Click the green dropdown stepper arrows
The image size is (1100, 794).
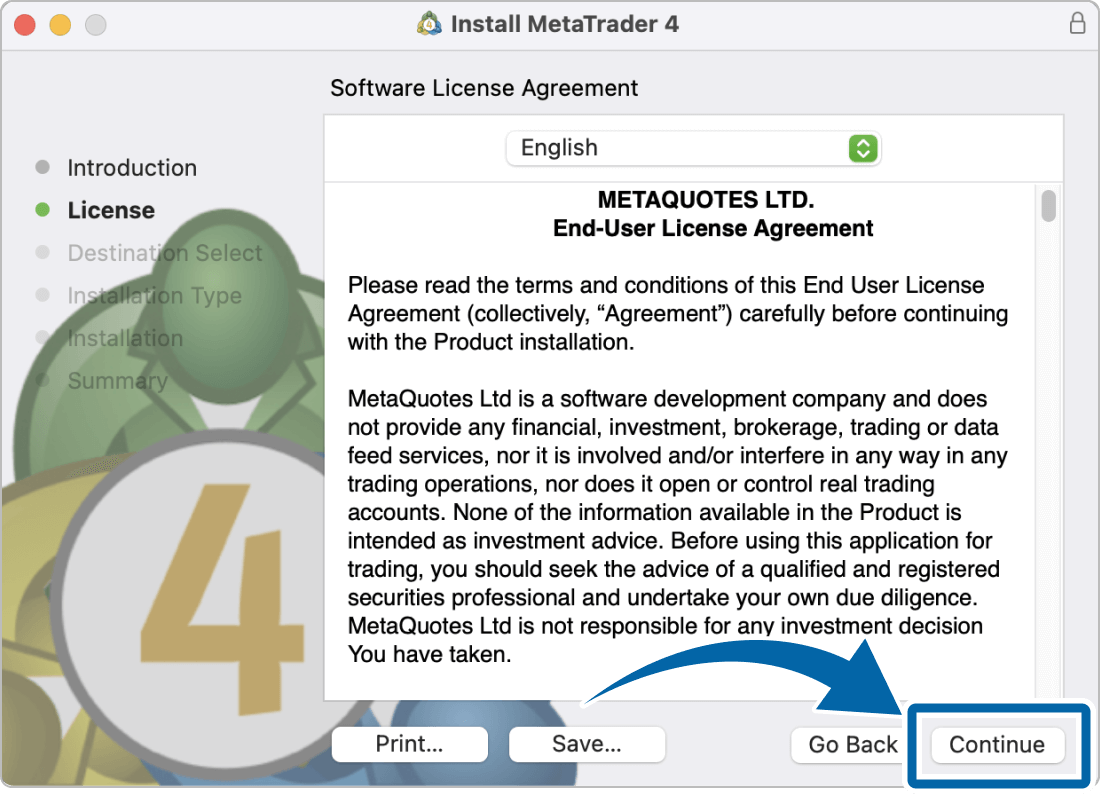(863, 148)
